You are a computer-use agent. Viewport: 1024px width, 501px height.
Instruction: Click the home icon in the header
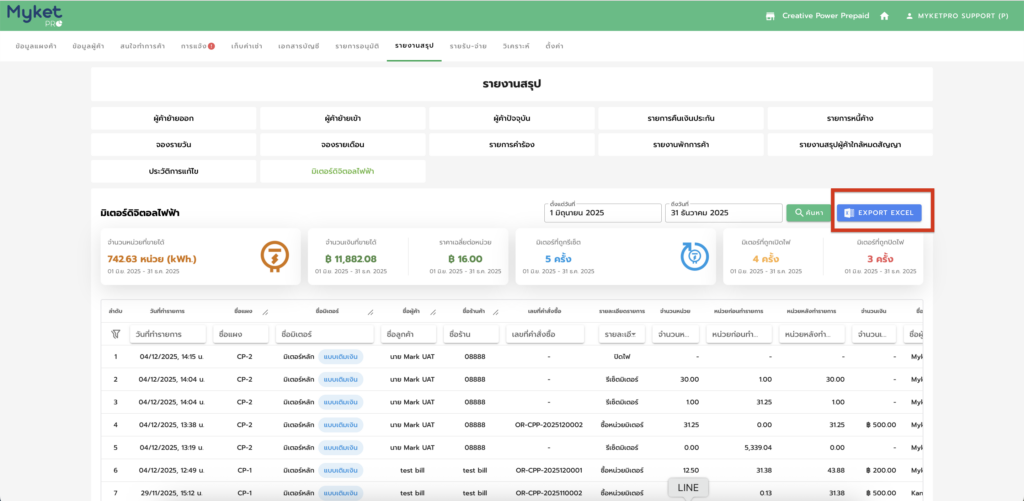[884, 16]
